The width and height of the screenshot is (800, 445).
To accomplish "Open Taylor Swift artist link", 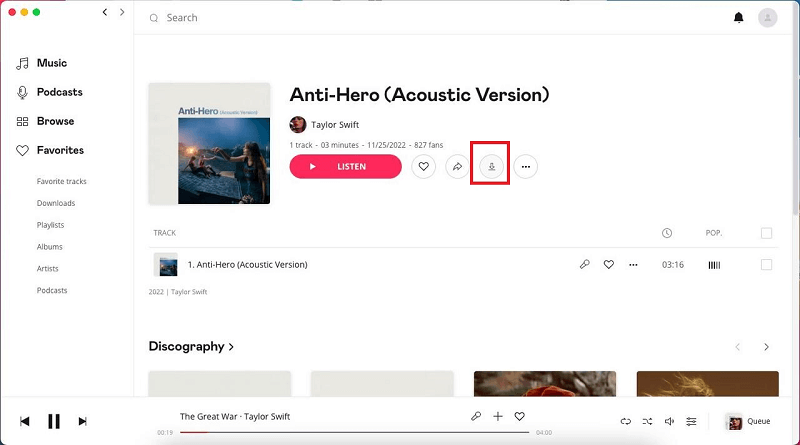I will coord(334,125).
